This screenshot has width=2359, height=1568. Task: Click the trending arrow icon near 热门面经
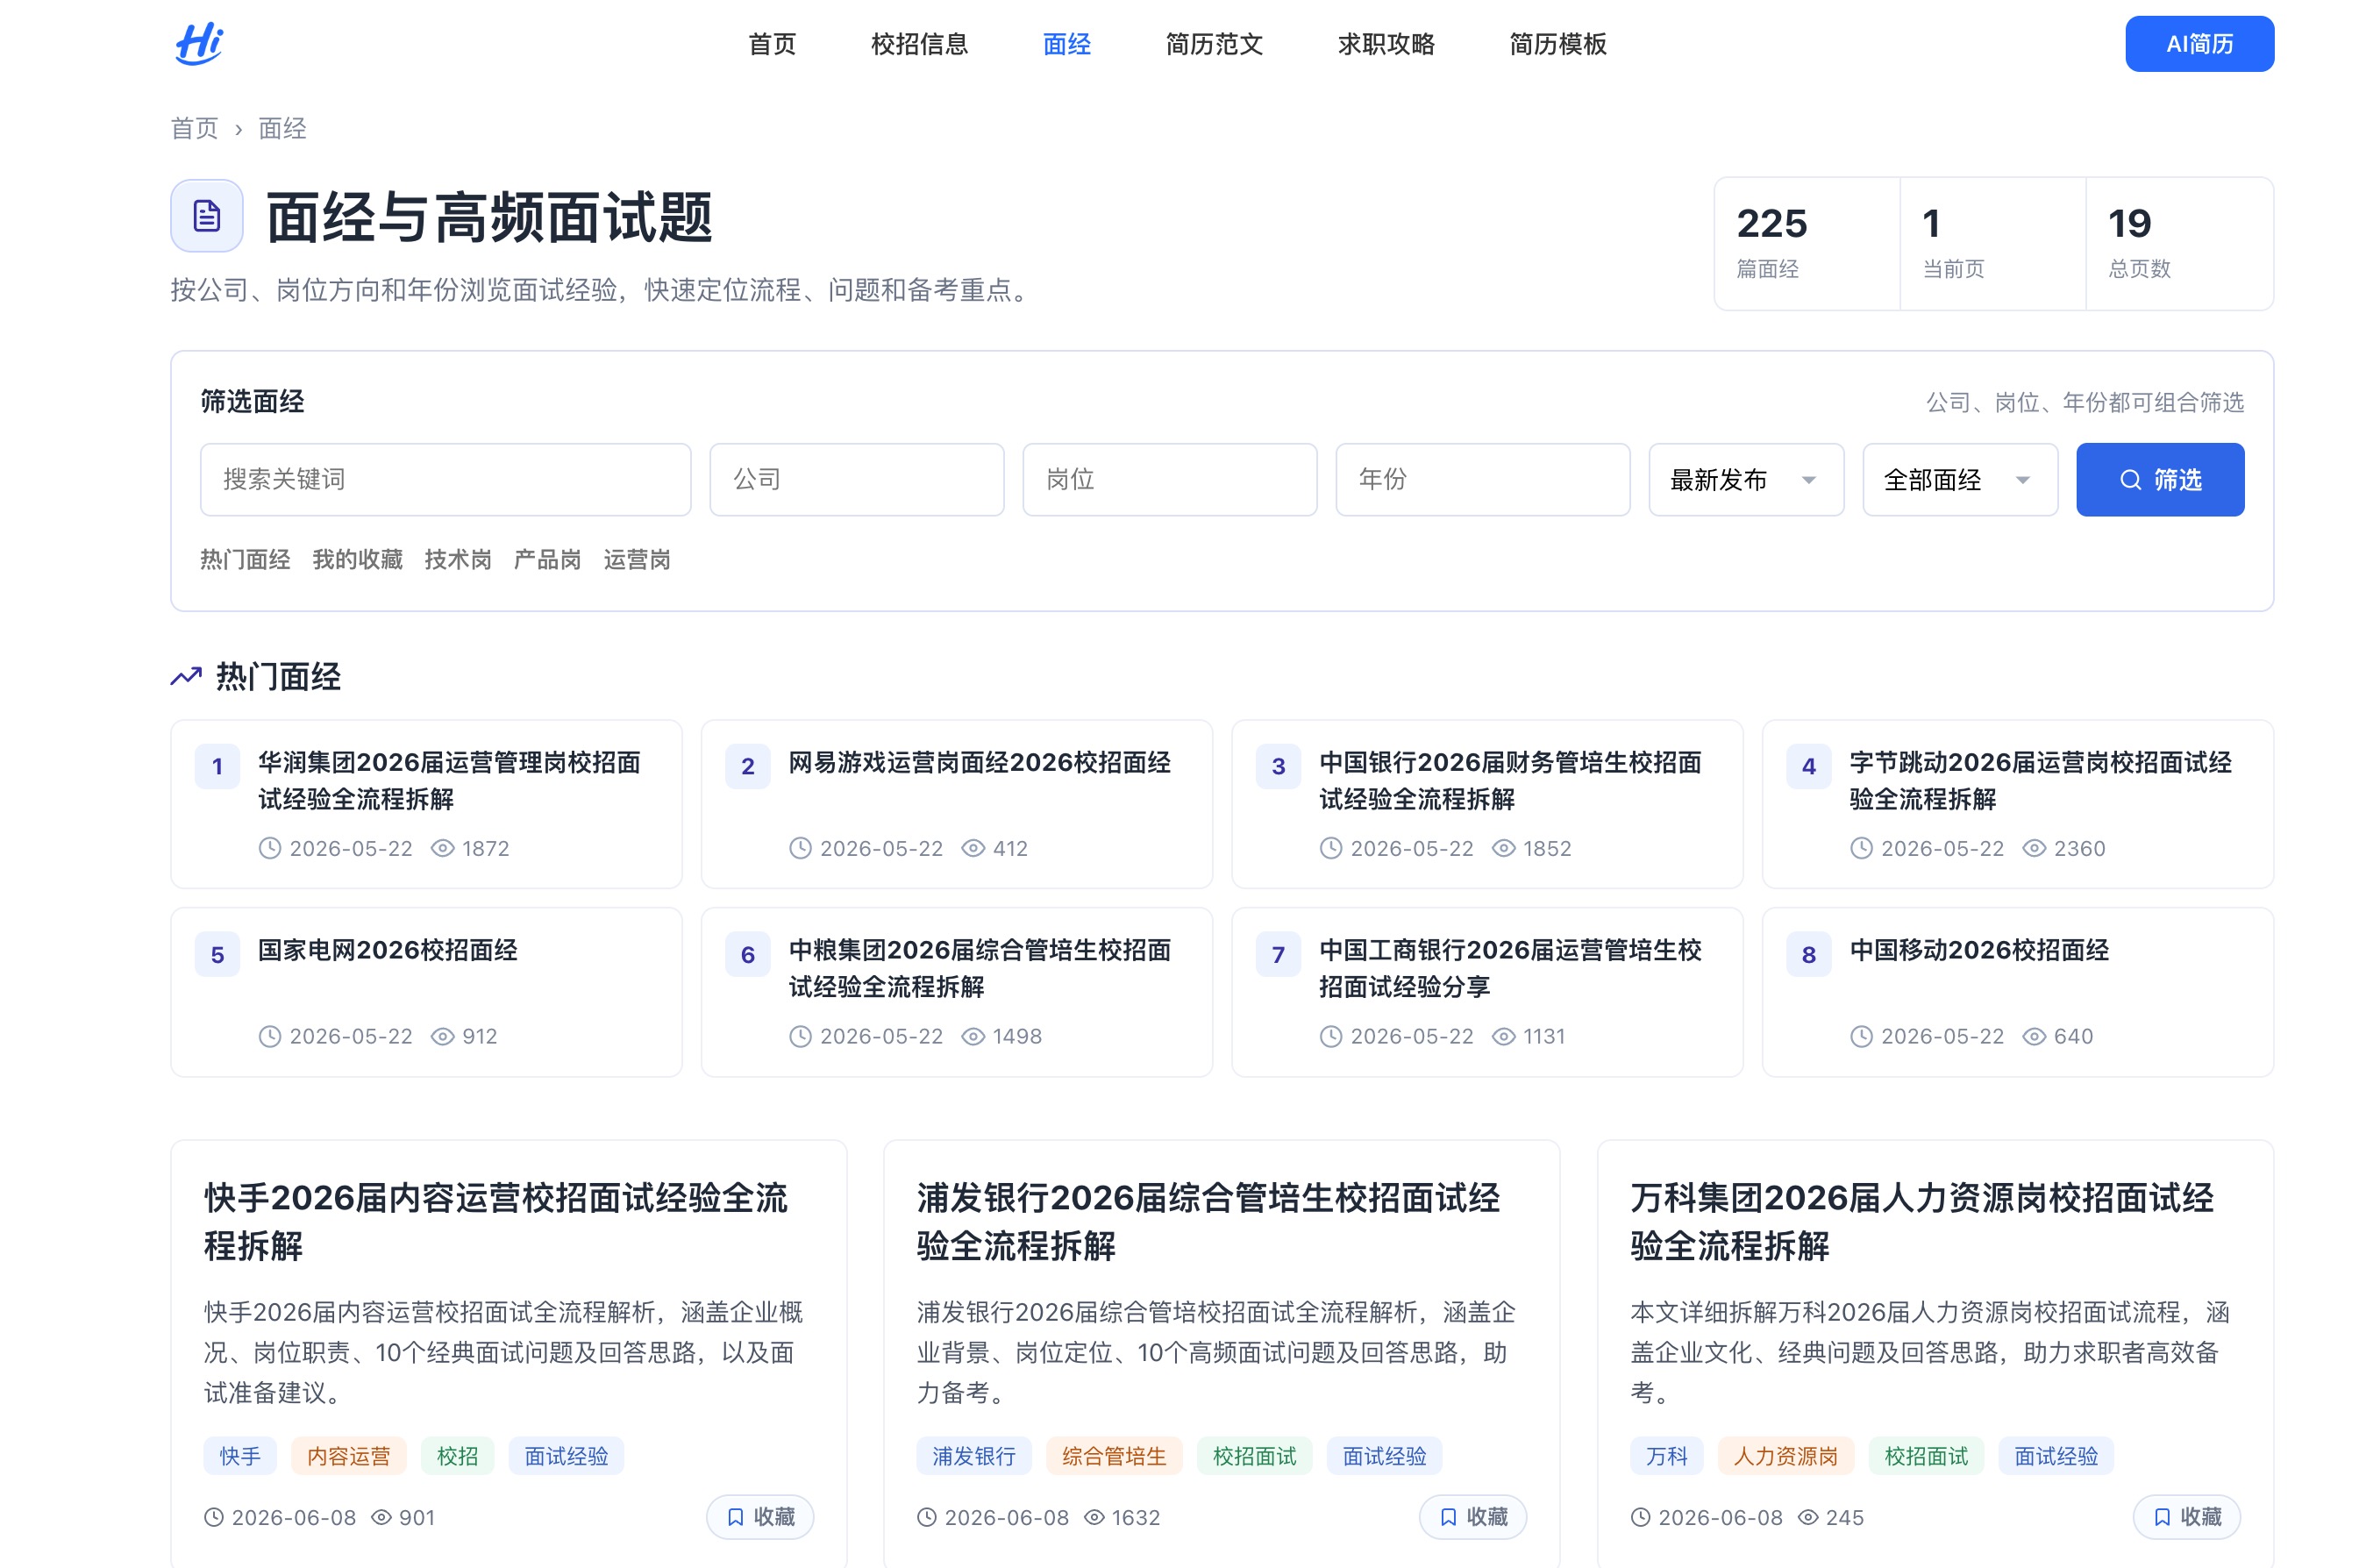point(186,677)
